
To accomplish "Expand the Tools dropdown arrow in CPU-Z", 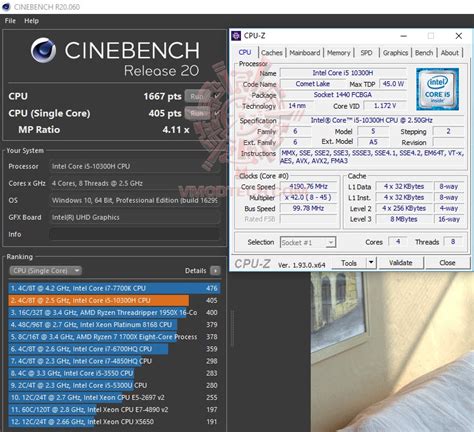I will click(x=371, y=263).
